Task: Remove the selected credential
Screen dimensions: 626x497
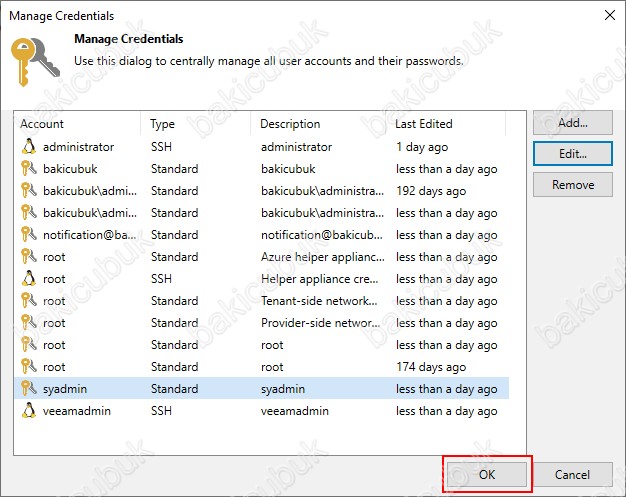Action: point(573,185)
